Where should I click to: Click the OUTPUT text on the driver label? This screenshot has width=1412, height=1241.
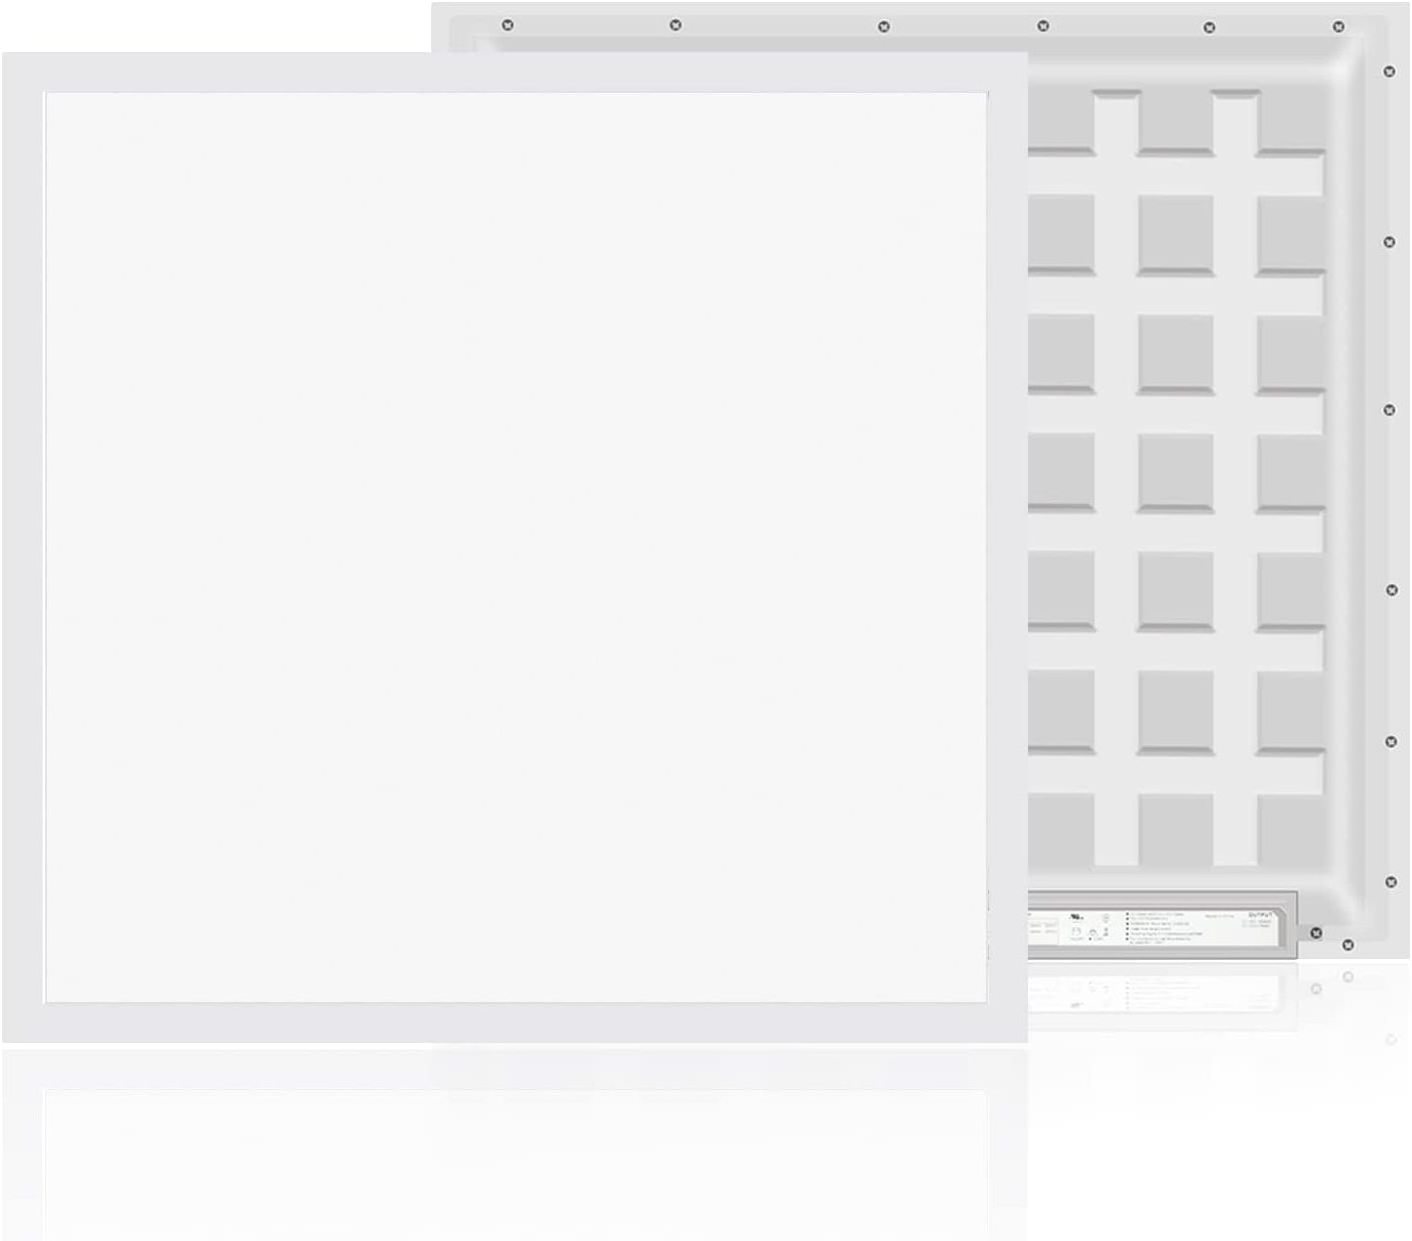tap(1262, 914)
